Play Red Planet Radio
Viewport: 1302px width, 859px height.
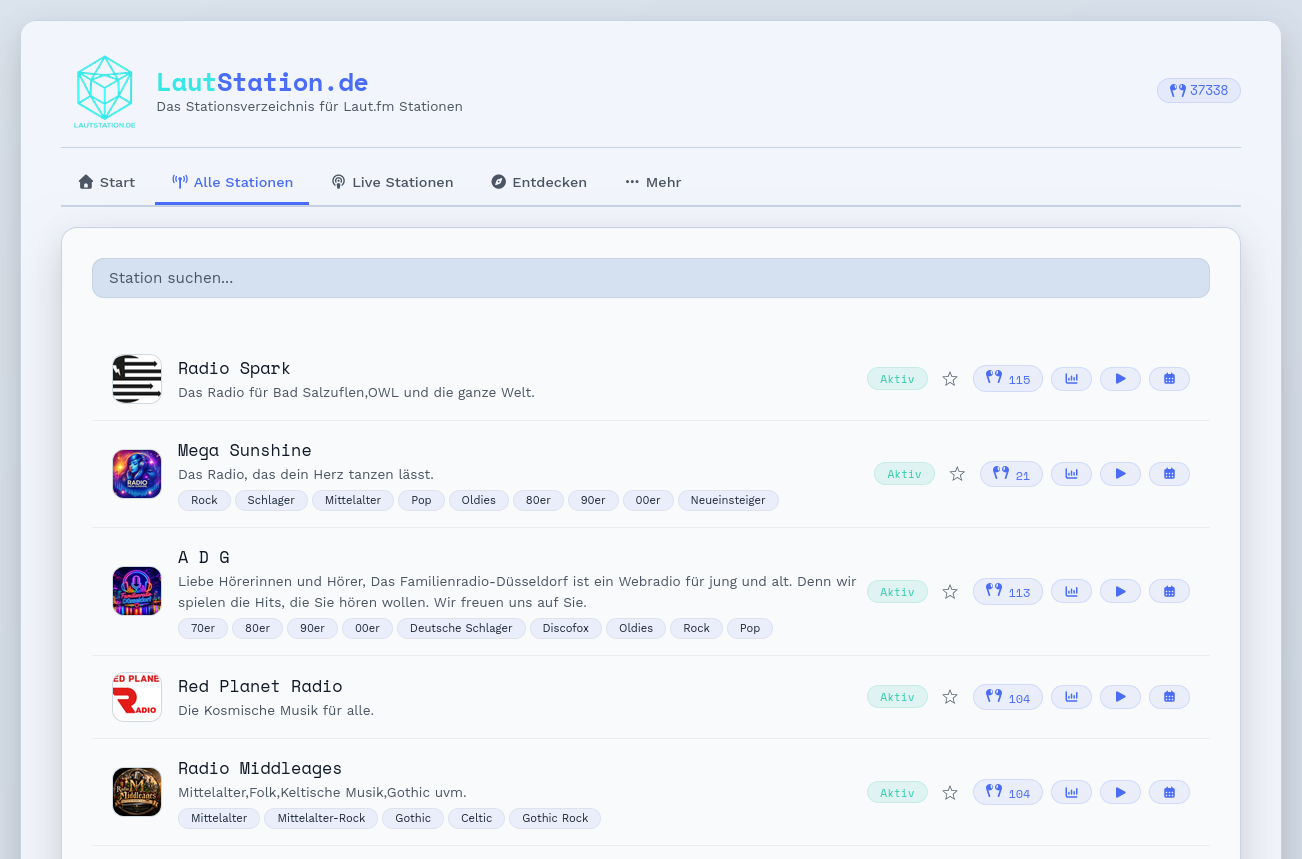[x=1120, y=697]
